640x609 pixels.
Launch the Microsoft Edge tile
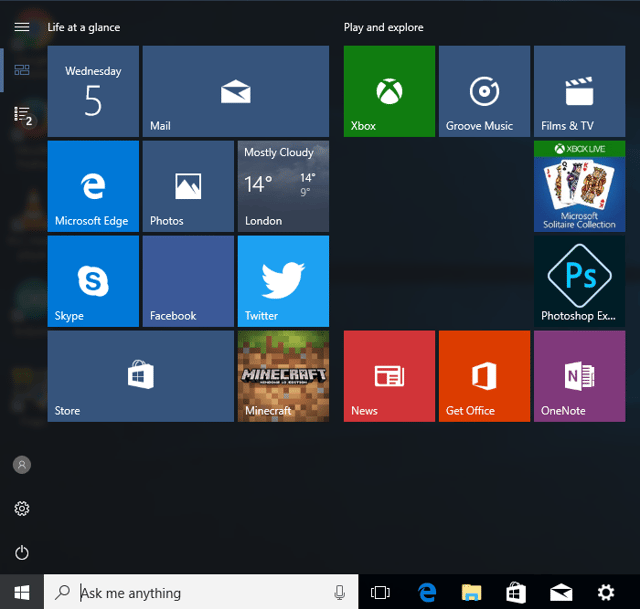tap(93, 187)
